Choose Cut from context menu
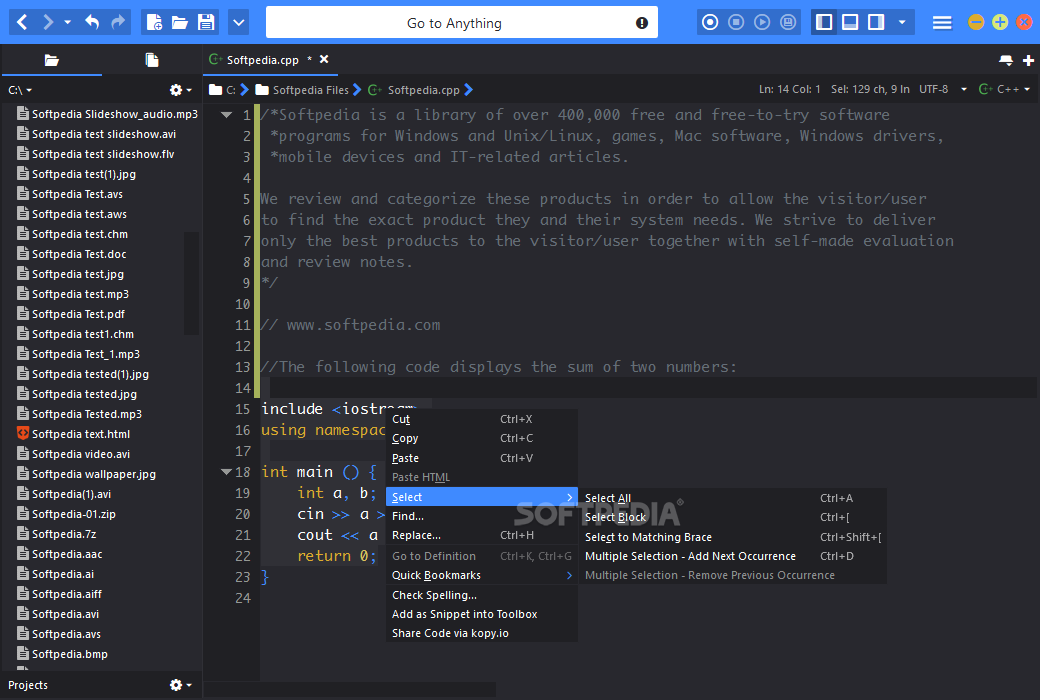The height and width of the screenshot is (700, 1040). coord(482,419)
